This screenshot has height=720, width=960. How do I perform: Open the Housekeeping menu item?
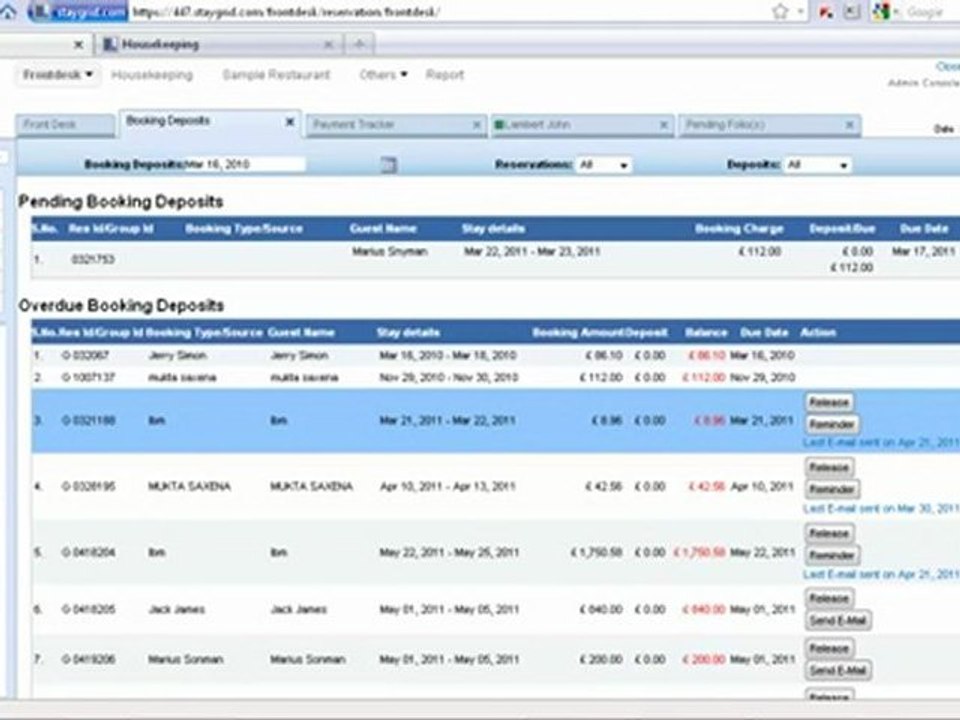[152, 75]
